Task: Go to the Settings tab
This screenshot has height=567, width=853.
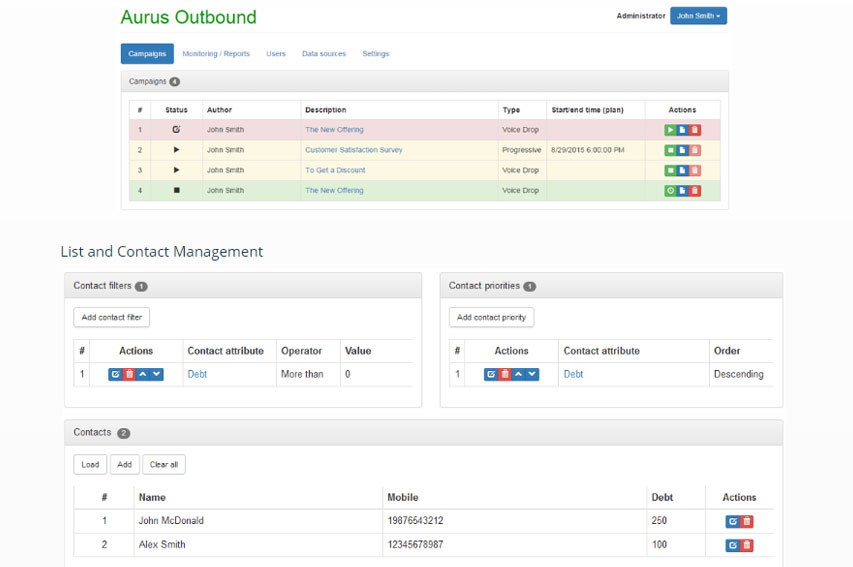Action: pos(376,54)
